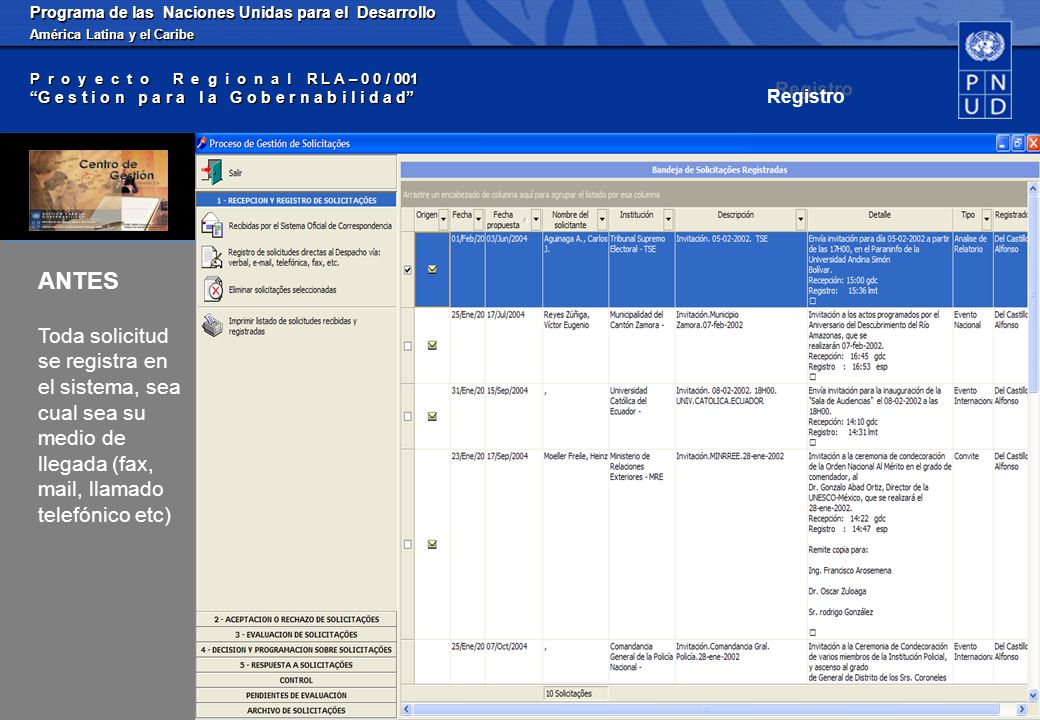
Task: Toggle small box under Tribunal Supremo Detalle text
Action: pos(812,301)
